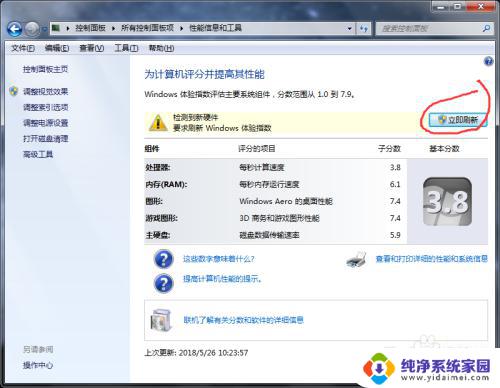Click the printer icon
Viewport: 500px width, 388px height.
356,260
